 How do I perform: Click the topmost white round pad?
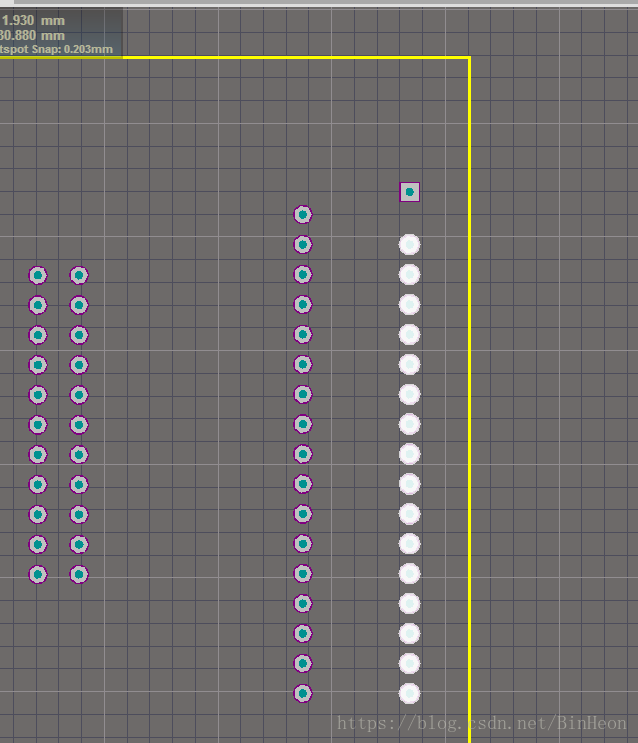pos(409,245)
